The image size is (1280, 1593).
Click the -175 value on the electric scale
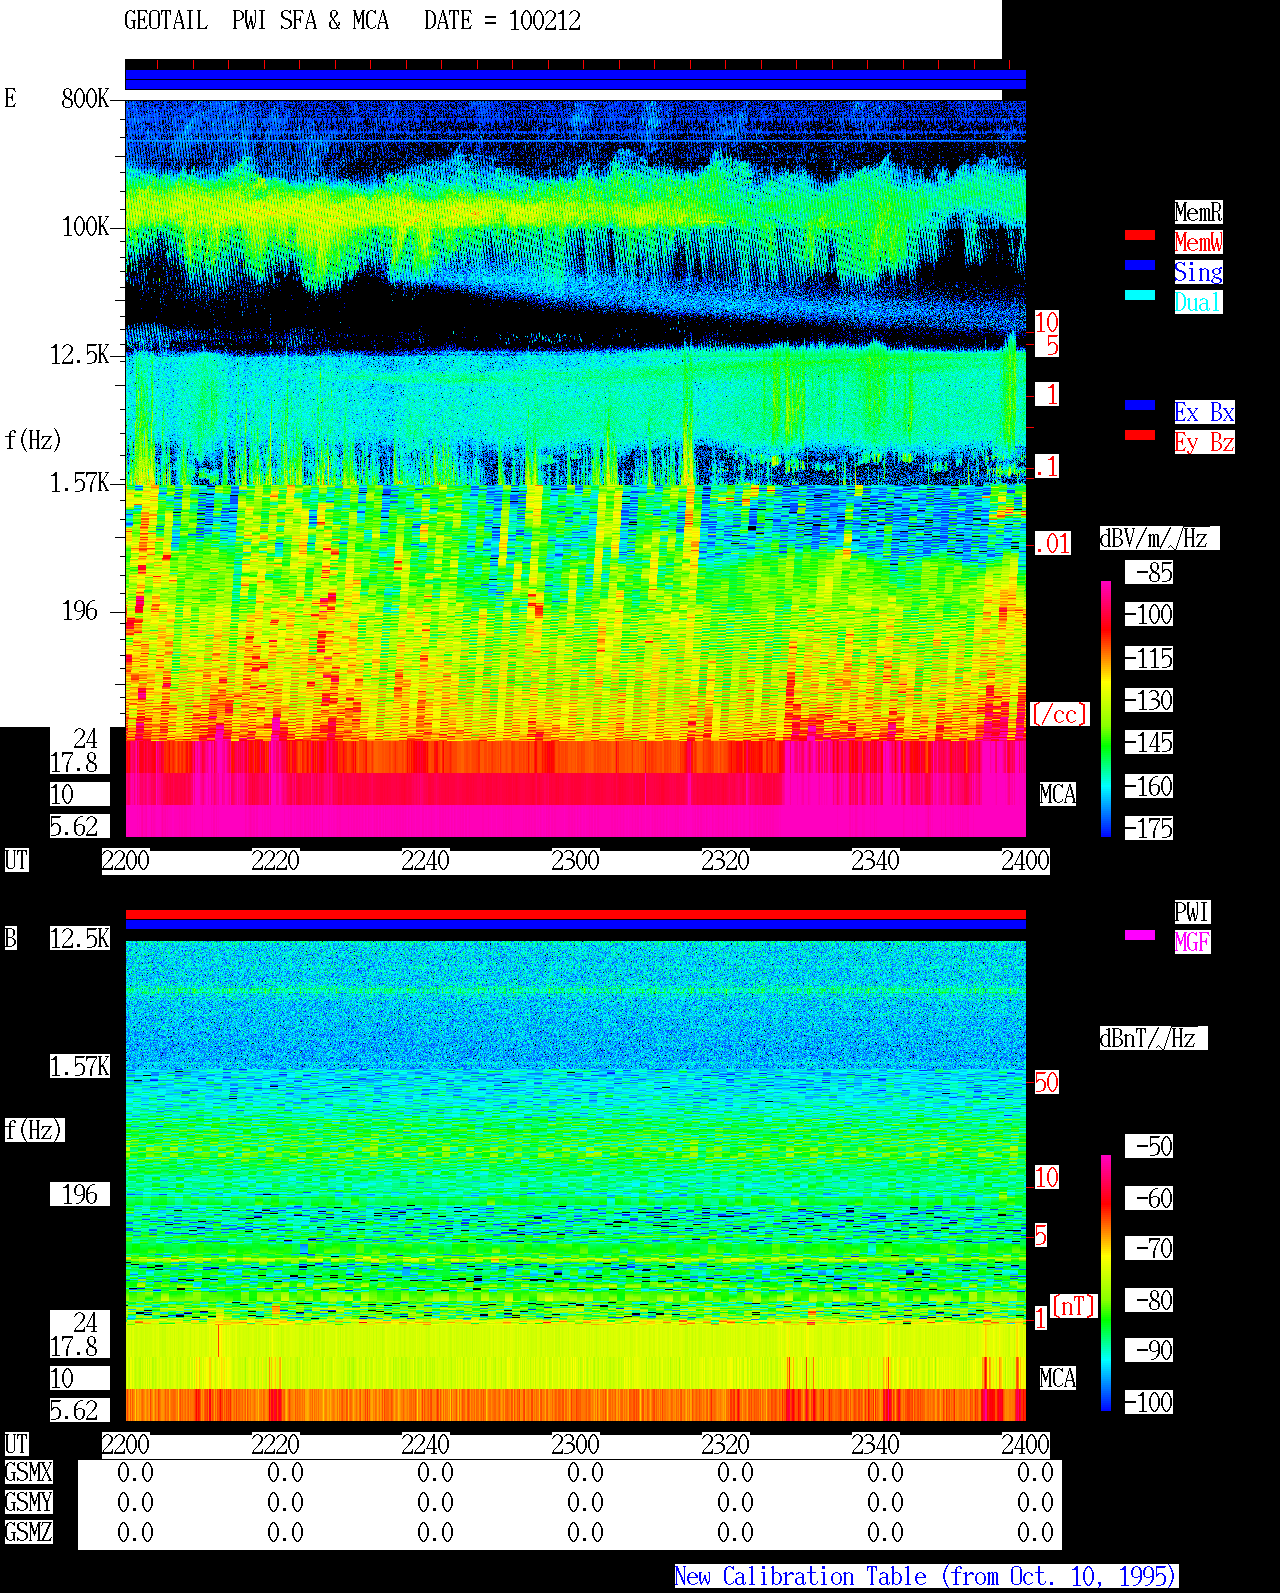click(x=1150, y=828)
